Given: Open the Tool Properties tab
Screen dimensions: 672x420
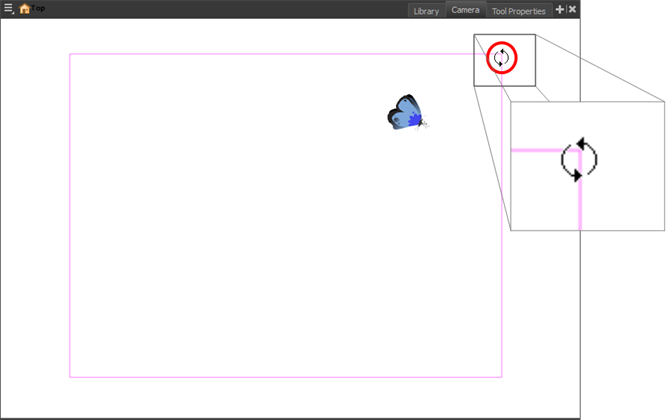Looking at the screenshot, I should [519, 11].
